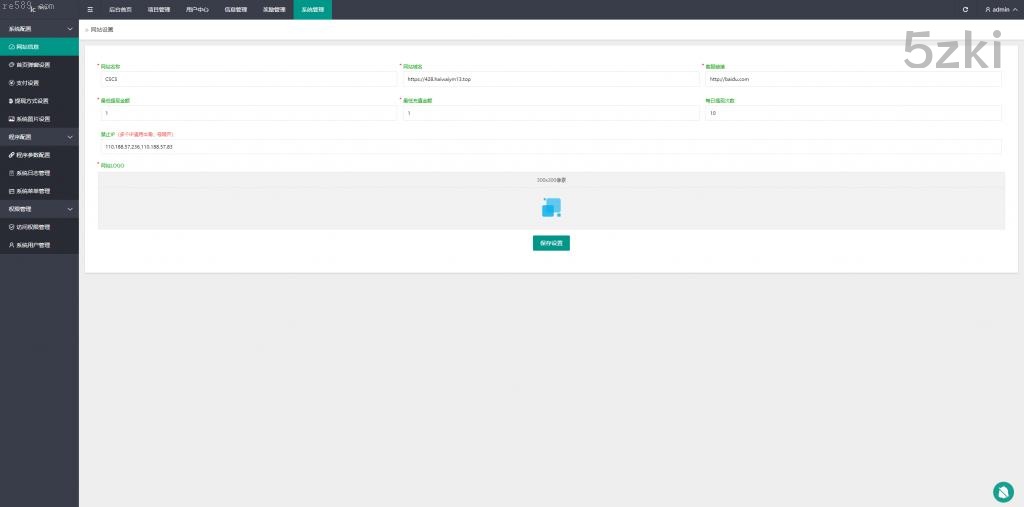Image resolution: width=1024 pixels, height=507 pixels.
Task: Click the 网站域名 input field
Action: [550, 79]
